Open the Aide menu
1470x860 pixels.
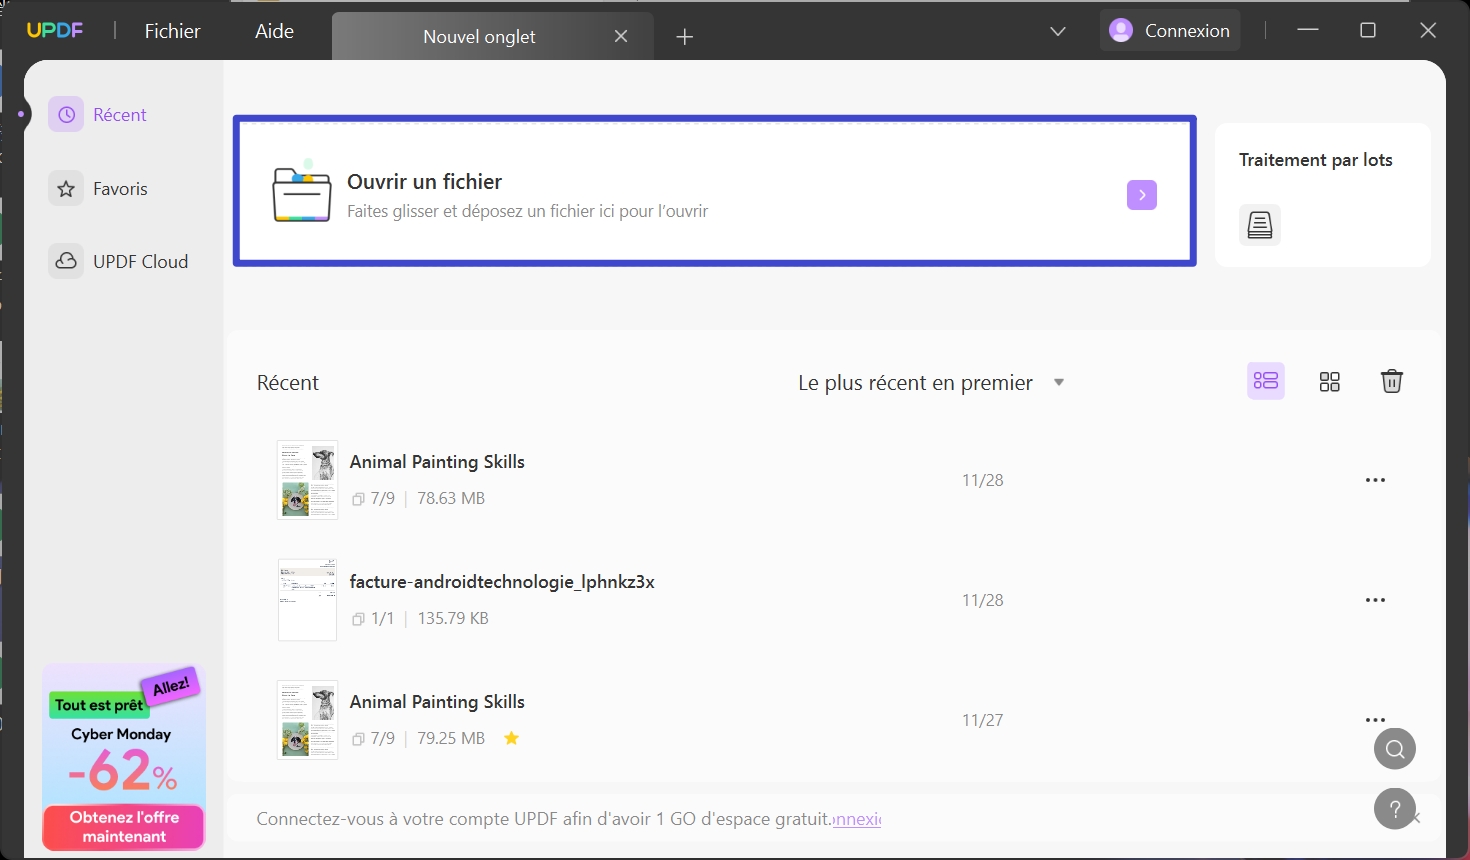coord(274,31)
